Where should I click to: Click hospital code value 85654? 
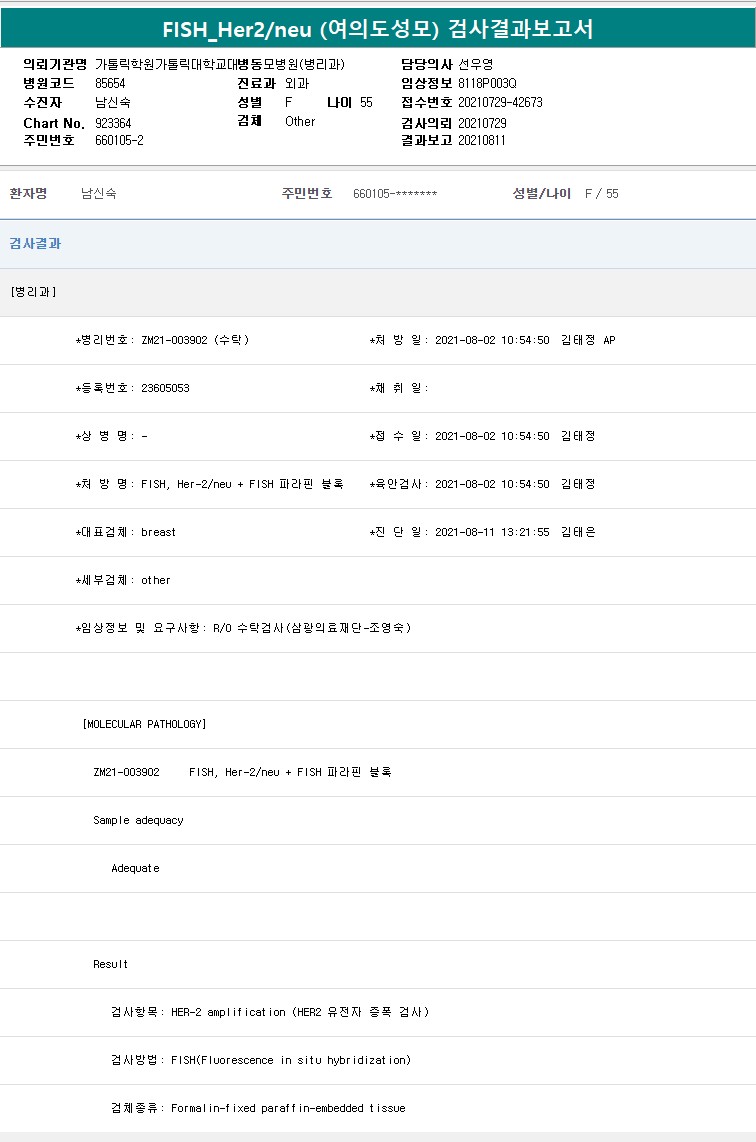110,83
